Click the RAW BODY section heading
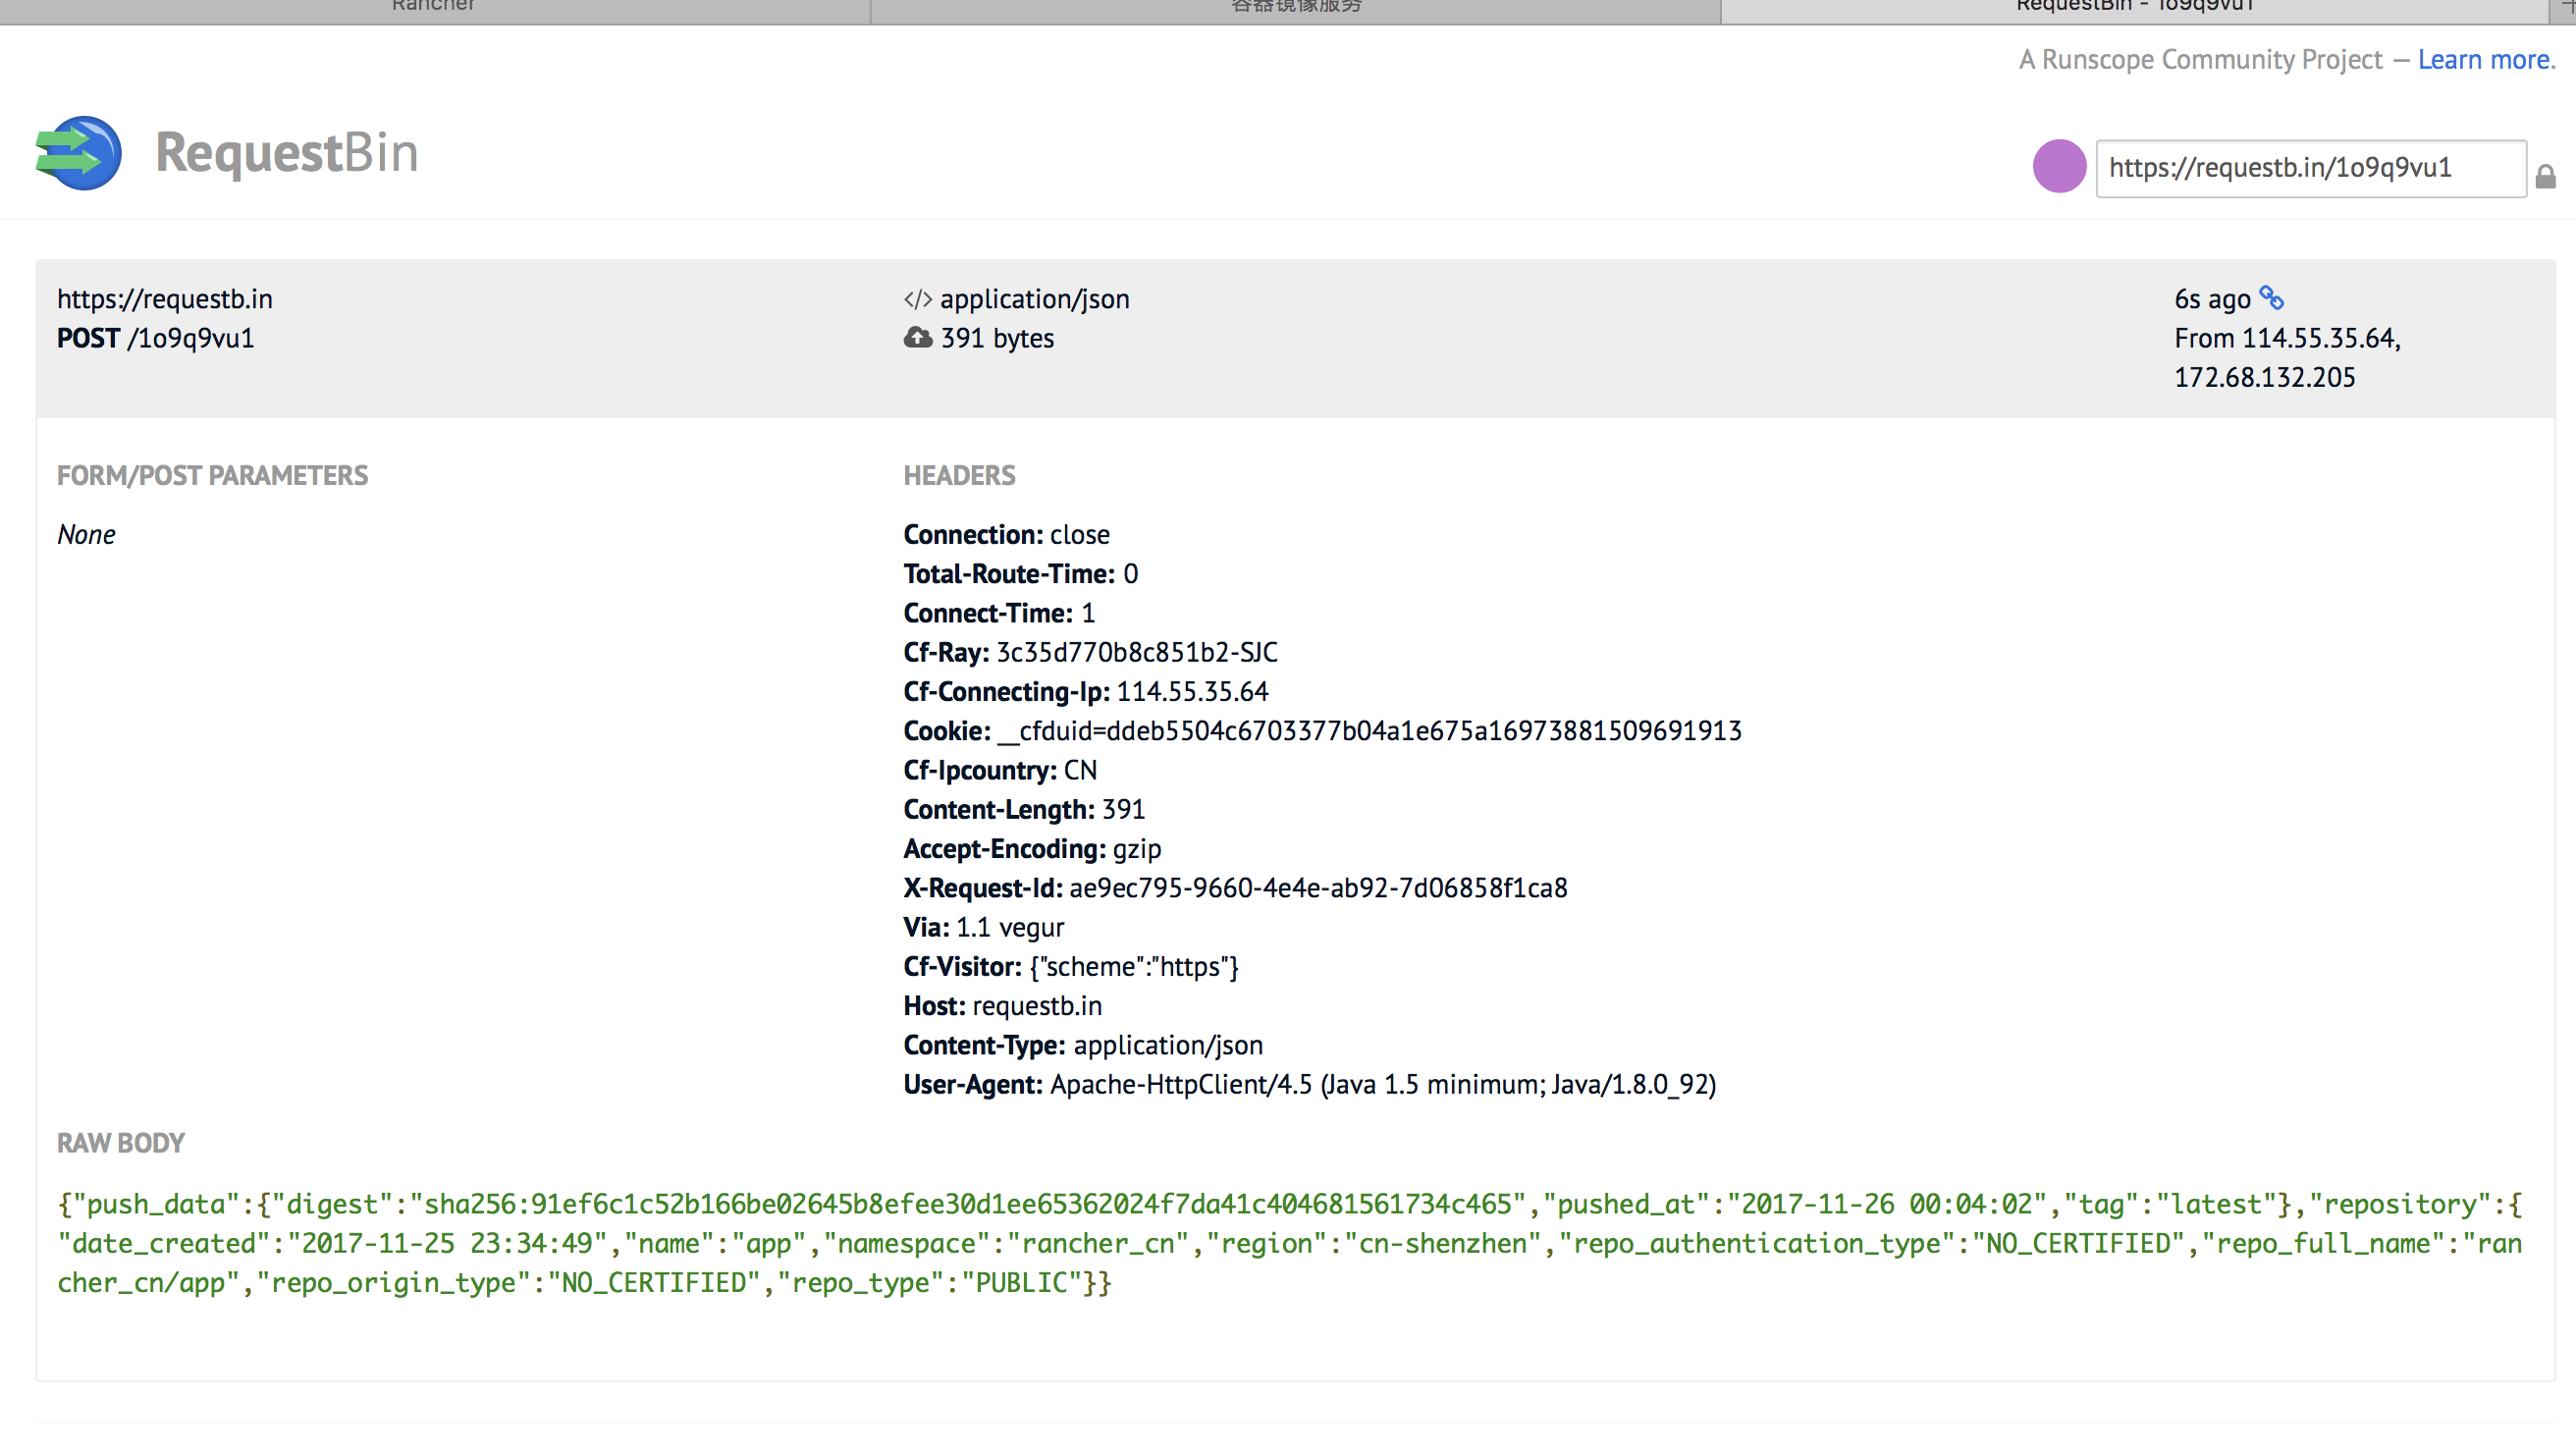Image resolution: width=2576 pixels, height=1453 pixels. [121, 1144]
